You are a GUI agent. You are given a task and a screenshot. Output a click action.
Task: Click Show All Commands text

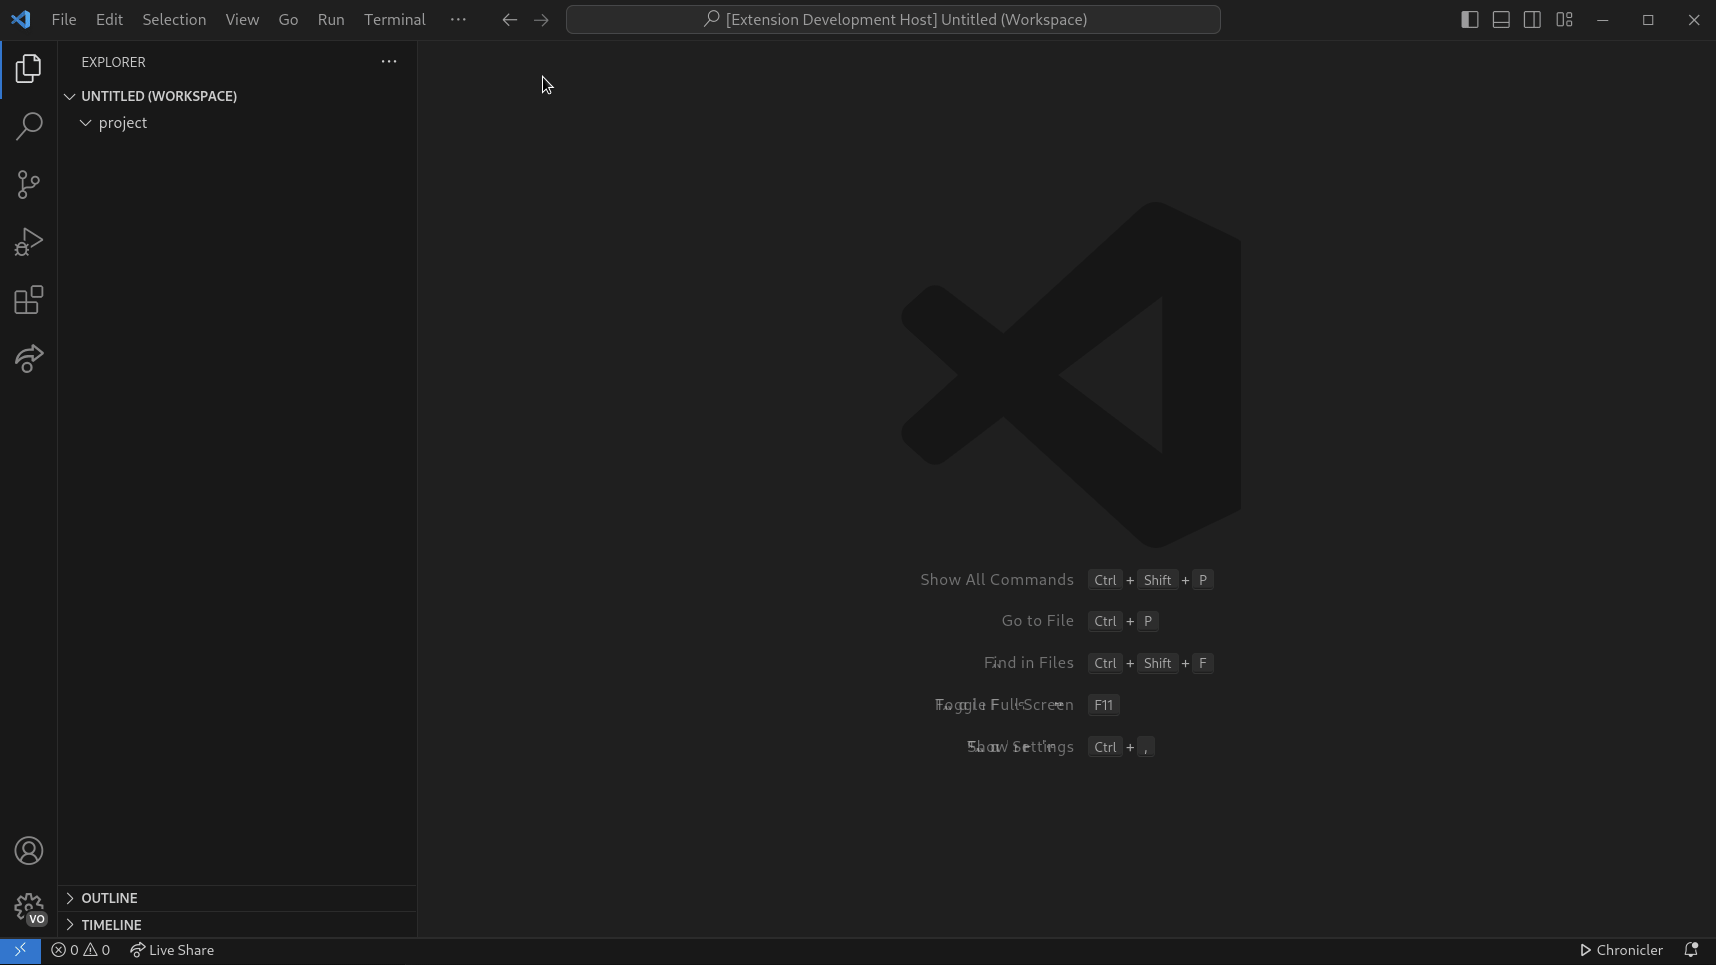[x=997, y=580]
